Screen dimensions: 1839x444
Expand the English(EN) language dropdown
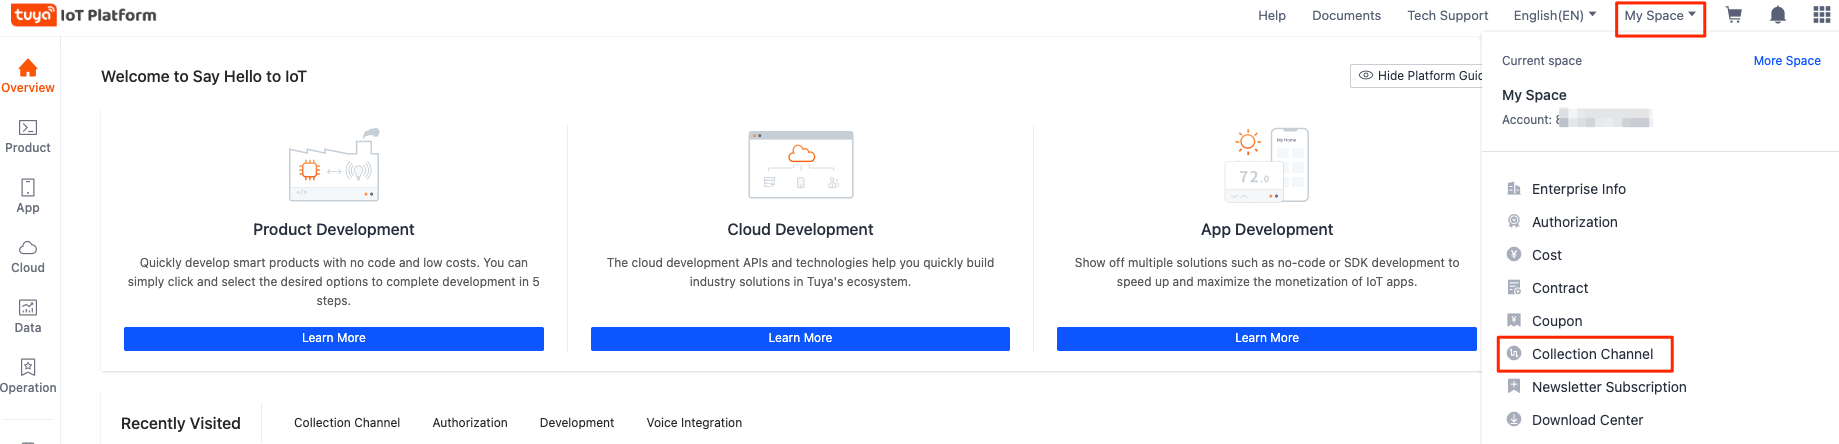[1554, 15]
